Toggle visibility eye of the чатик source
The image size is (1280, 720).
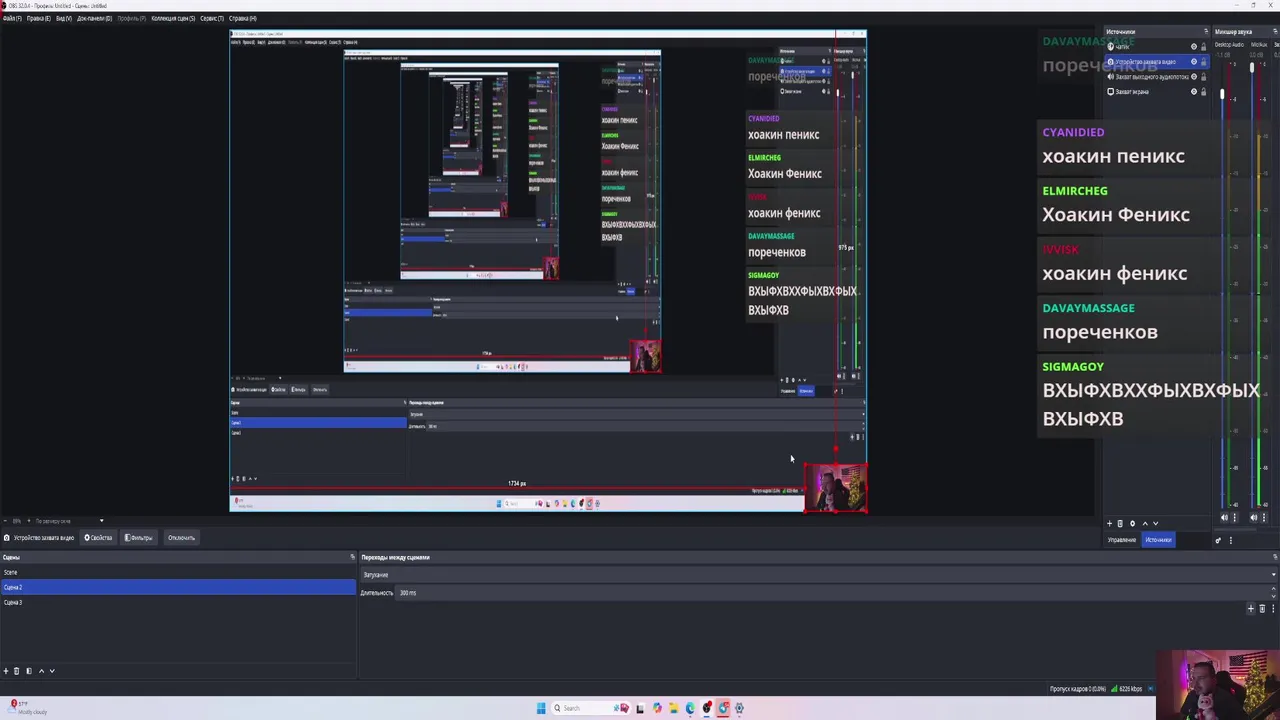tap(1193, 47)
